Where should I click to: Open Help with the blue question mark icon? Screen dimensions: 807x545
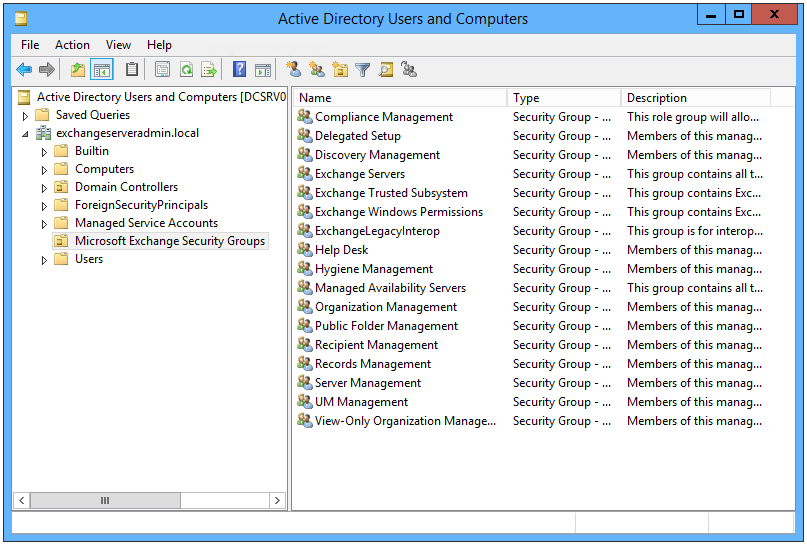pyautogui.click(x=239, y=69)
